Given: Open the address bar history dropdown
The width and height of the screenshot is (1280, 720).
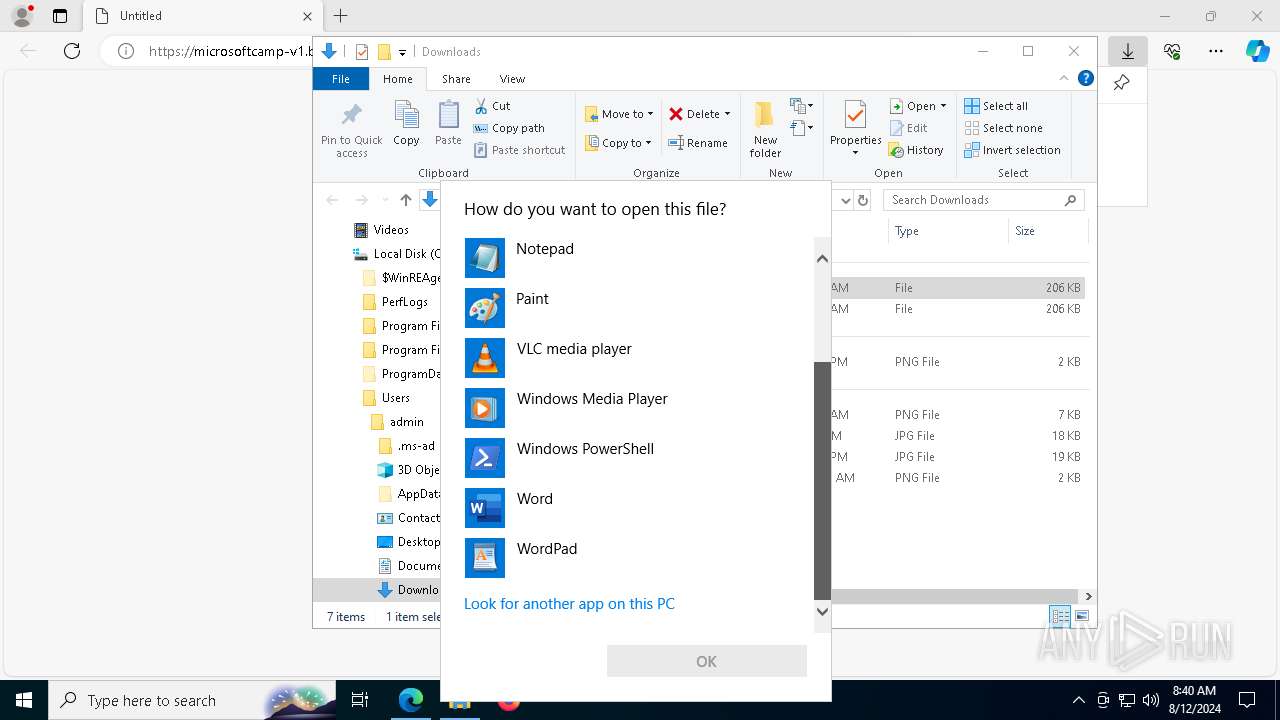Looking at the screenshot, I should [846, 200].
